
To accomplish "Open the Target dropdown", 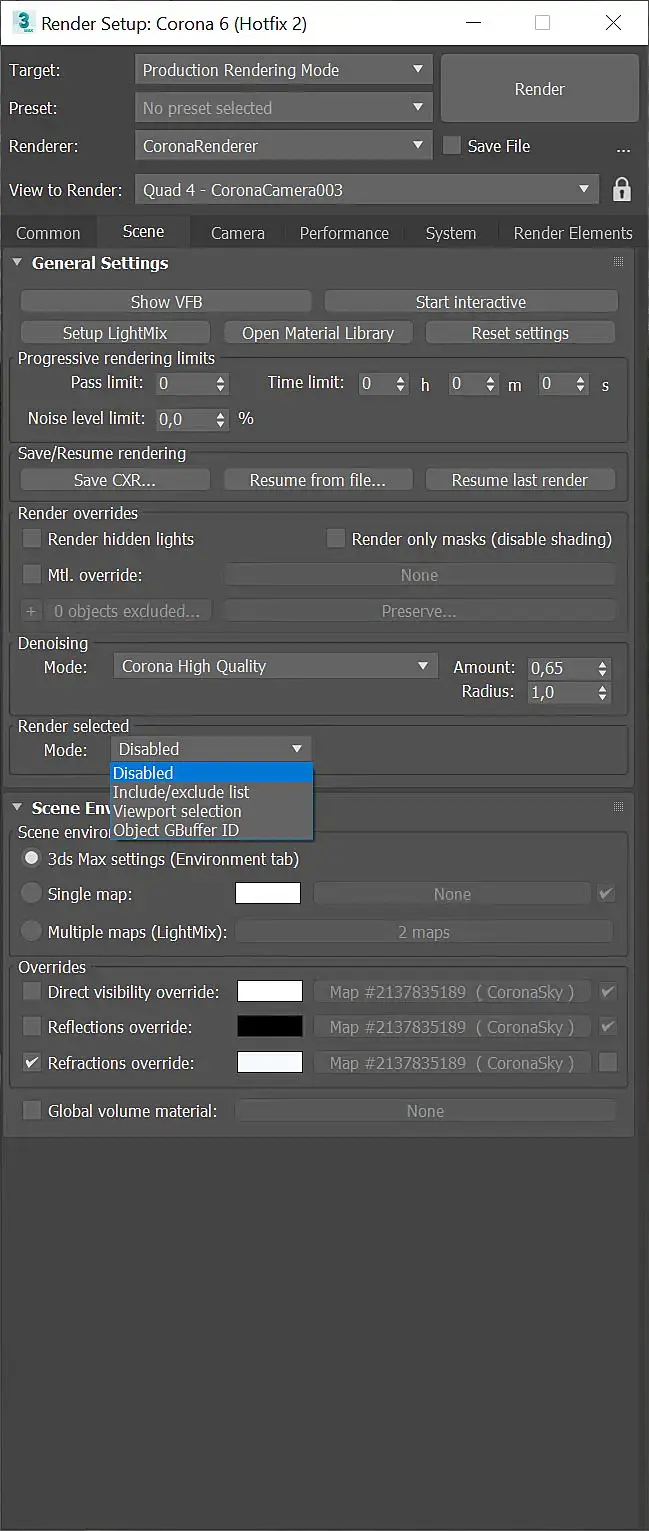I will coord(283,70).
